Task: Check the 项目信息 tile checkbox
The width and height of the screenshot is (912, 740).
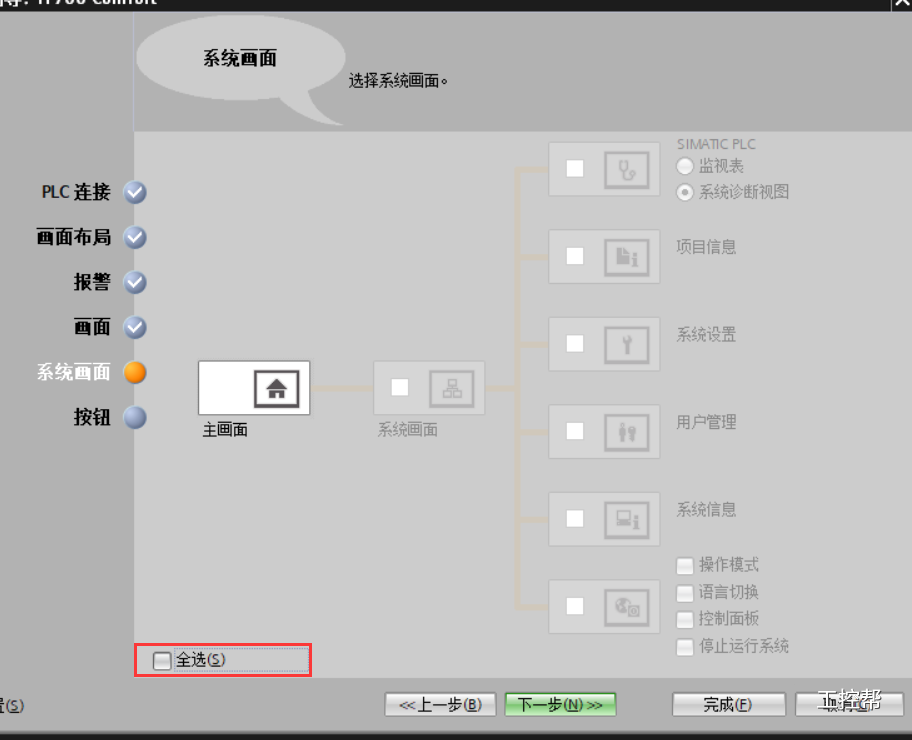Action: click(575, 256)
